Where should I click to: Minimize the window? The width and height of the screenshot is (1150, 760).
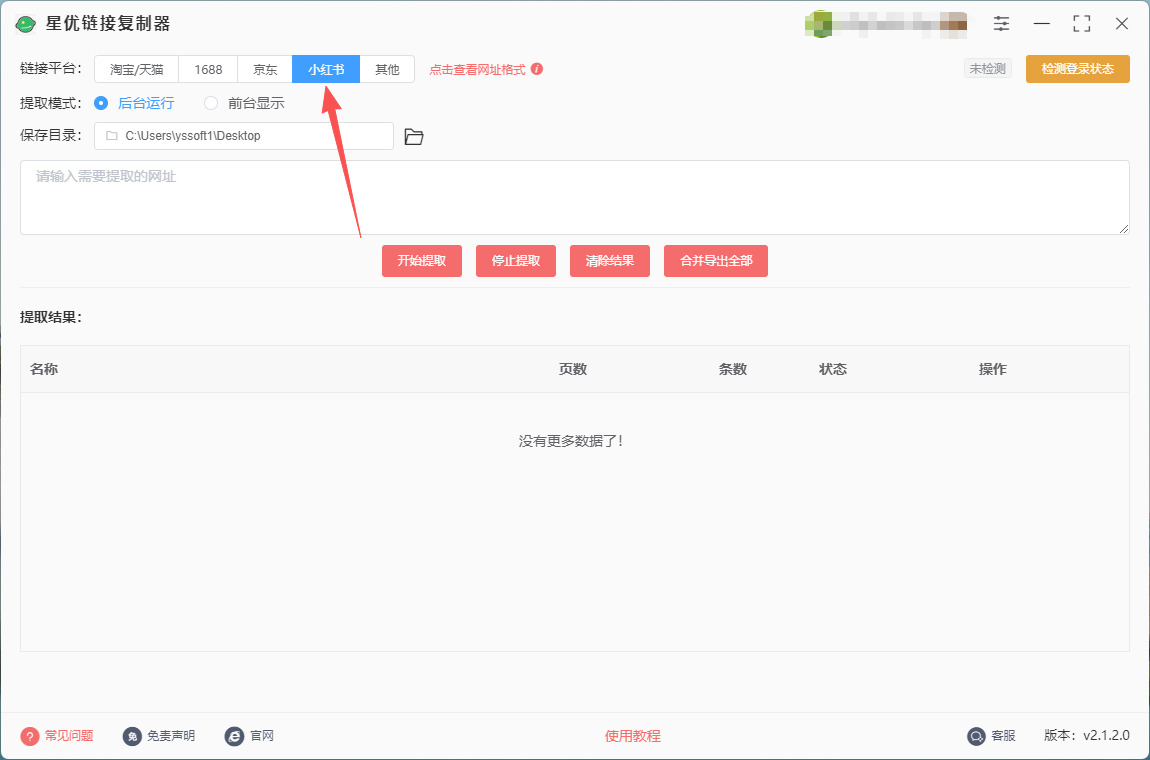[1041, 23]
